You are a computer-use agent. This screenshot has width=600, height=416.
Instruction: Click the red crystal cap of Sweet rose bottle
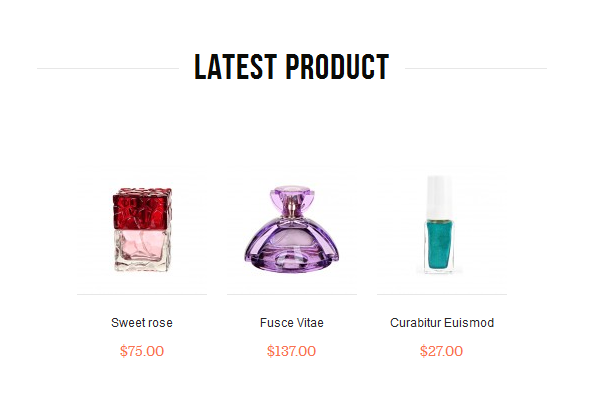[142, 209]
